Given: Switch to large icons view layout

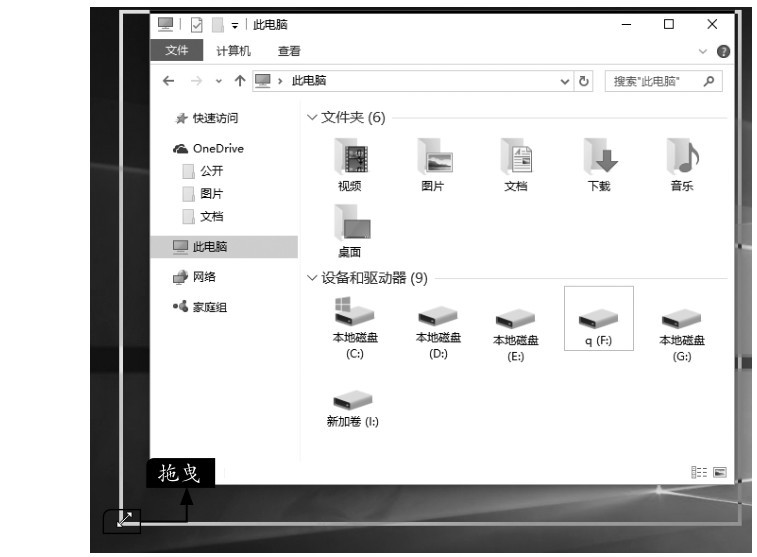Looking at the screenshot, I should tap(719, 472).
